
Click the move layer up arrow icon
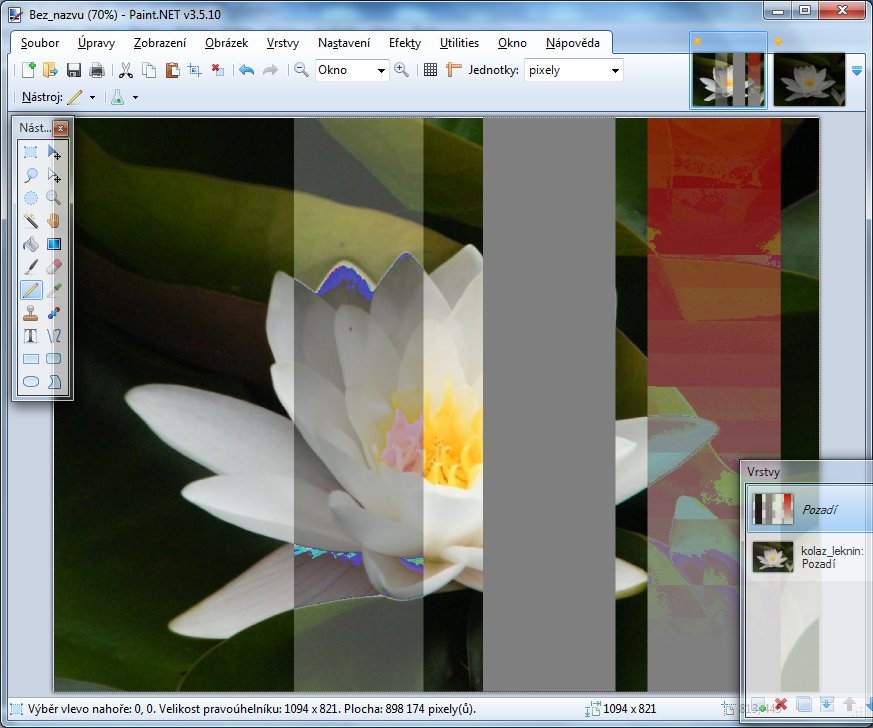(x=850, y=705)
